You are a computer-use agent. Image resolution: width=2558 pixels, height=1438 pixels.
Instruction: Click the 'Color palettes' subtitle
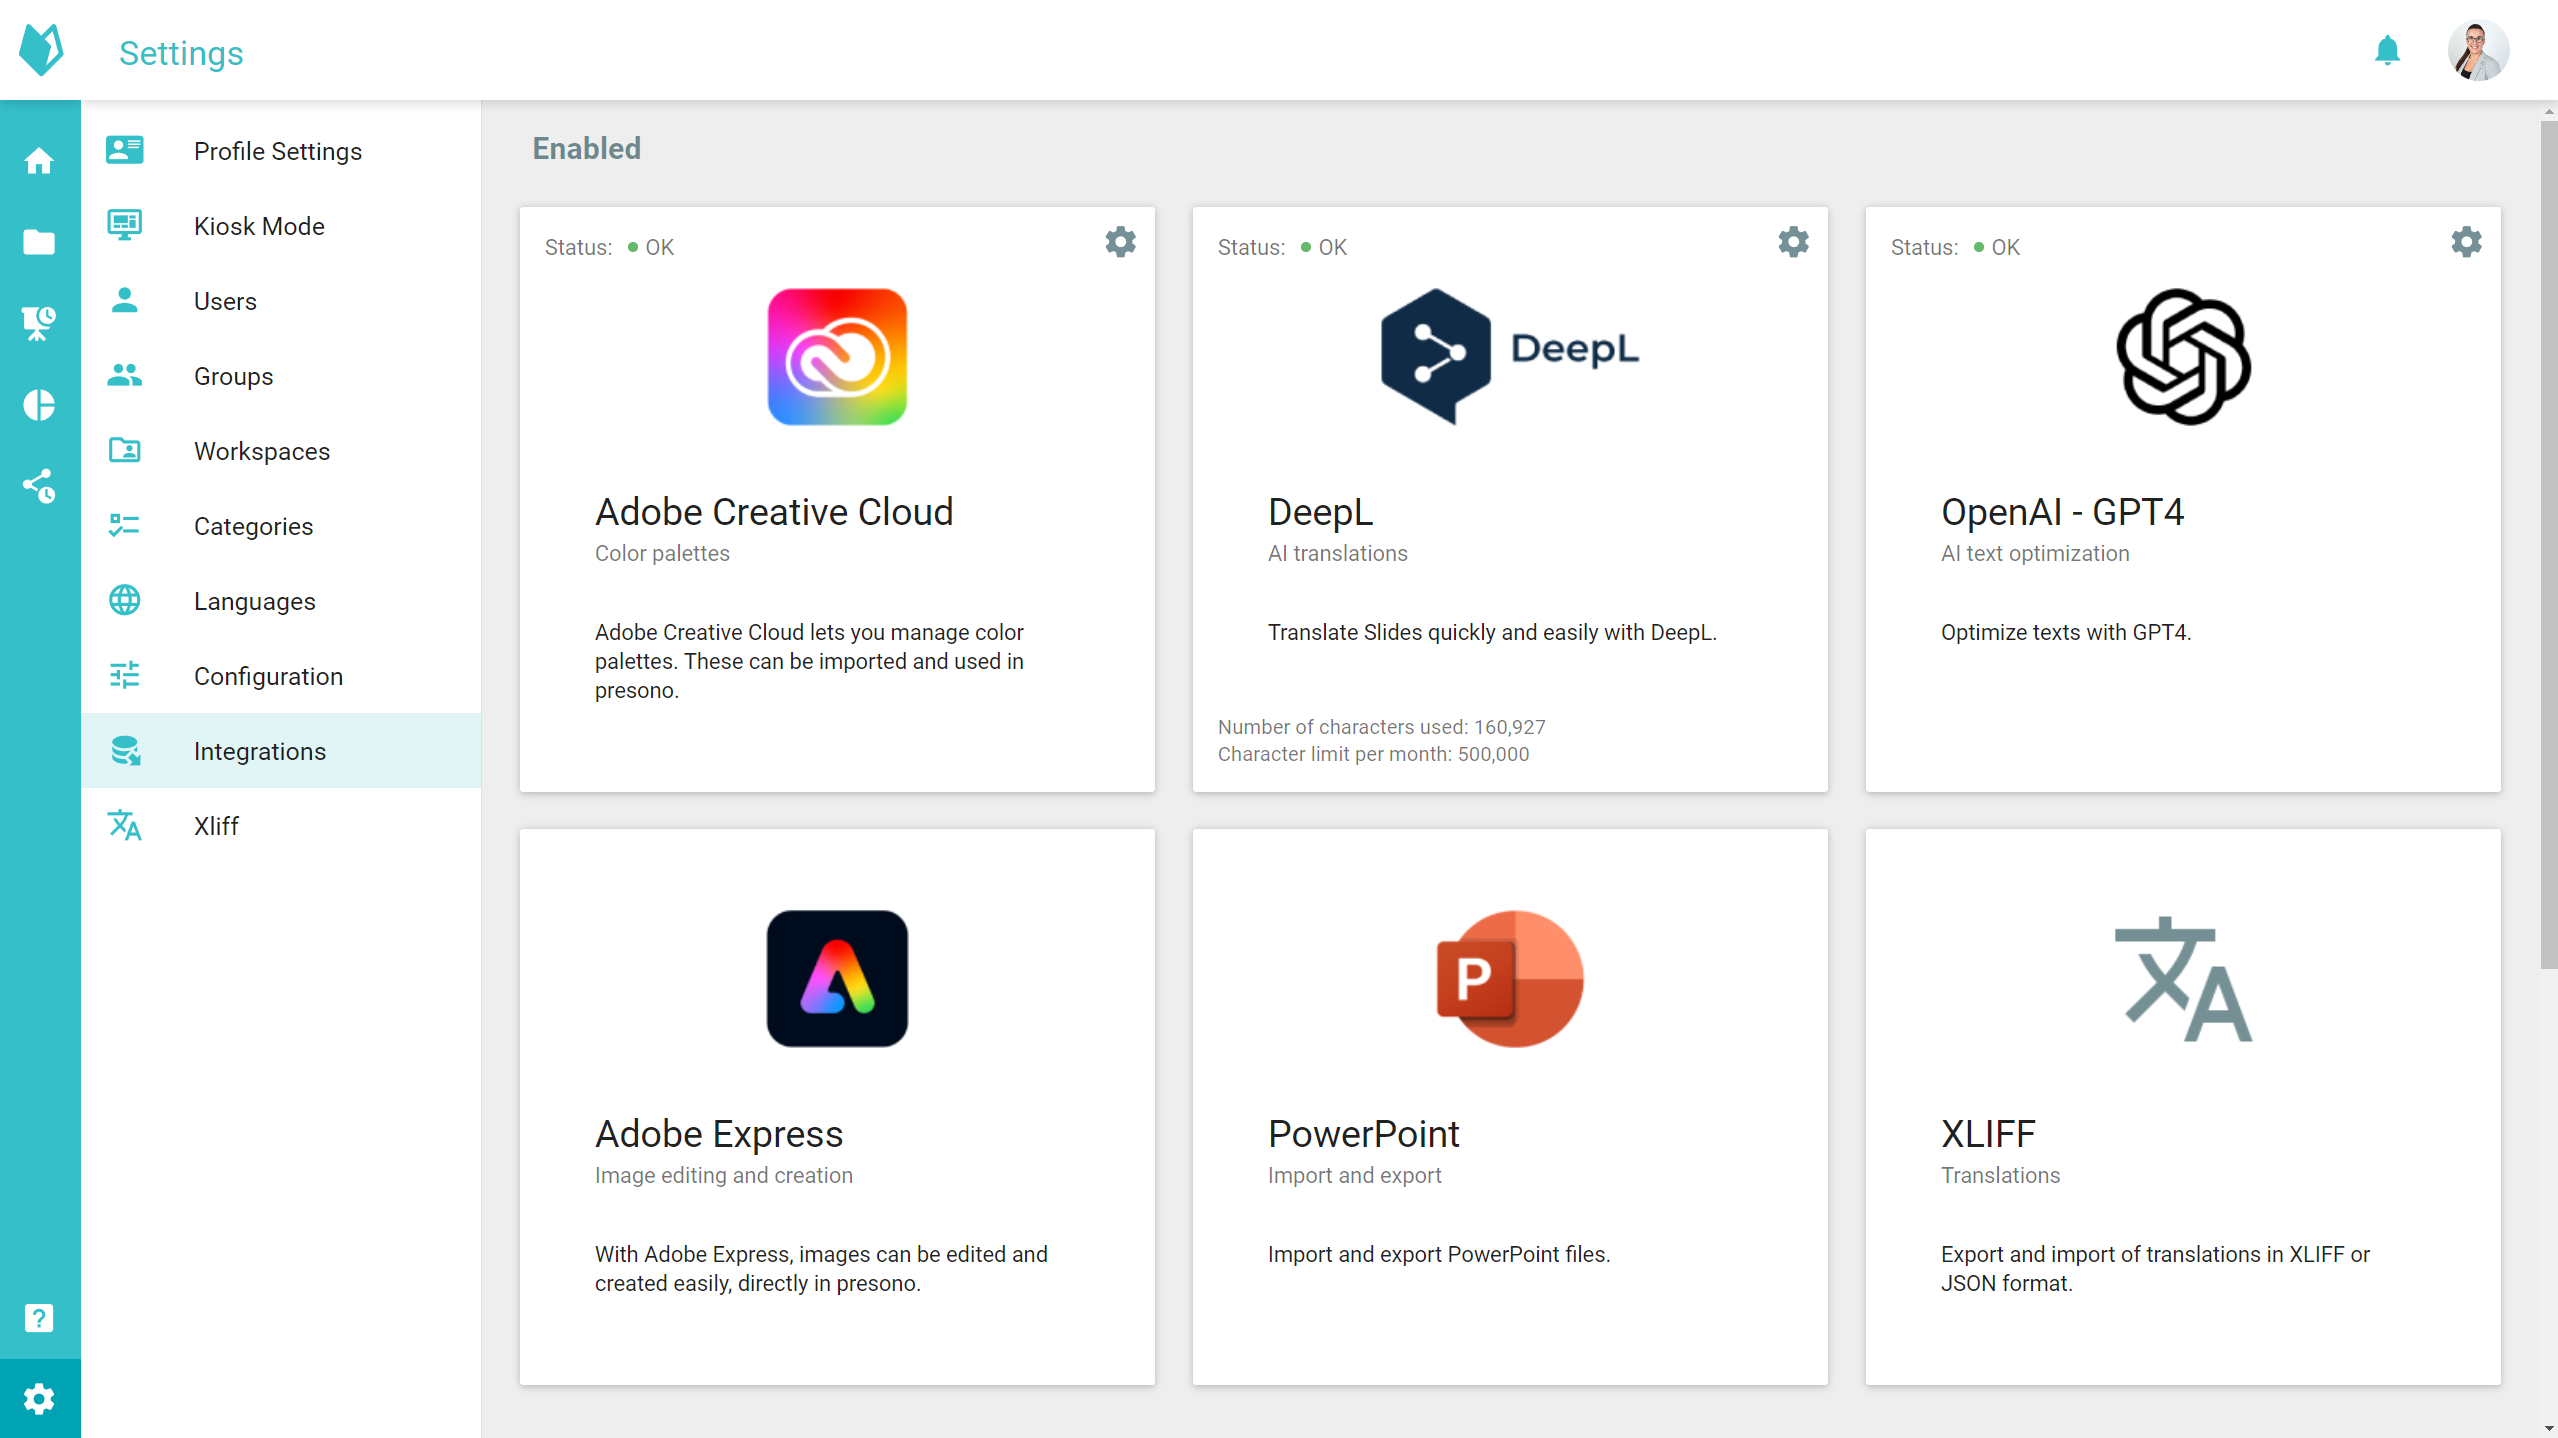[x=662, y=553]
